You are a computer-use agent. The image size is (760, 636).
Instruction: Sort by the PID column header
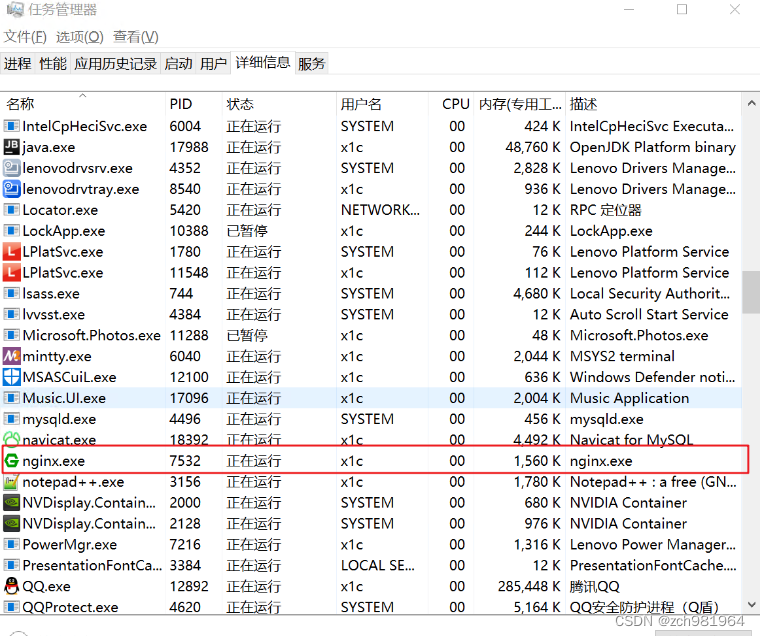pos(194,104)
